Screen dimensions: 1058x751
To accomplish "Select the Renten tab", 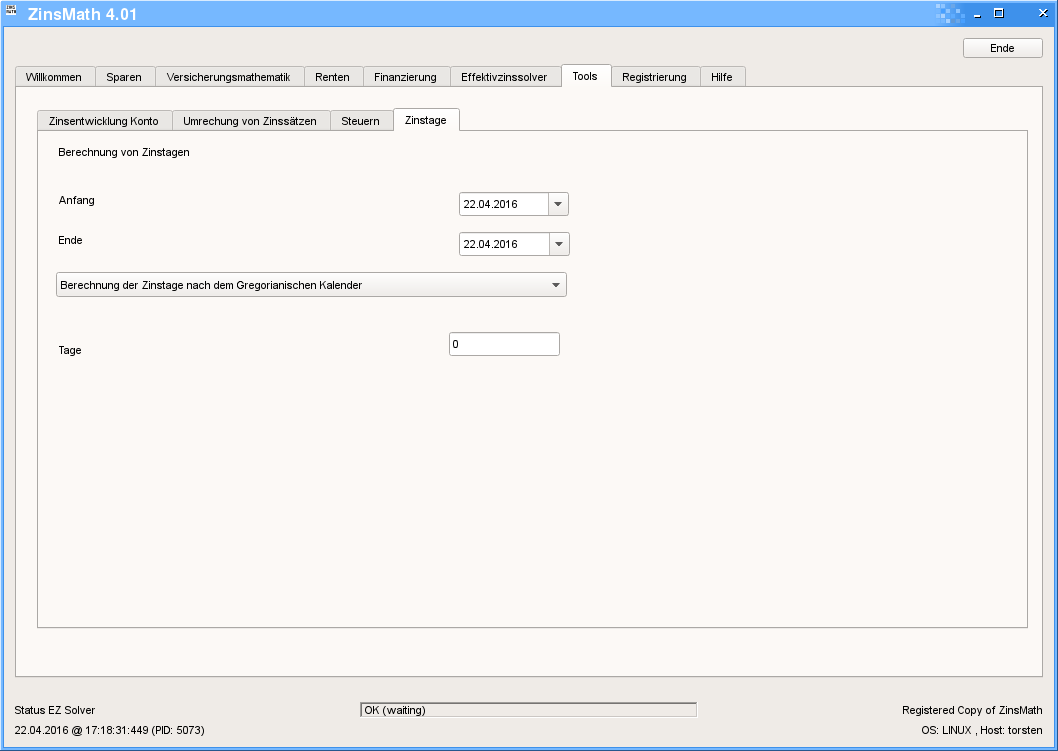I will point(332,77).
